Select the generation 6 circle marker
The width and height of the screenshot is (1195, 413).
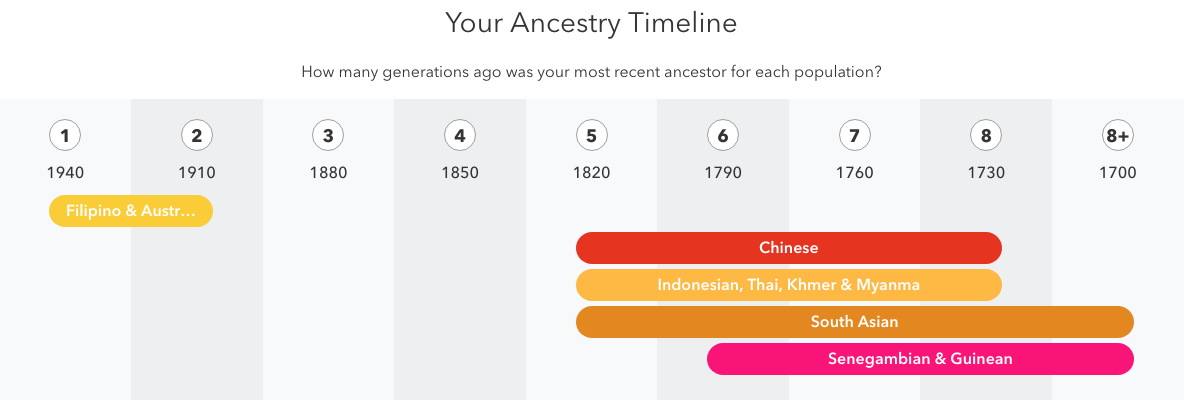(x=722, y=136)
